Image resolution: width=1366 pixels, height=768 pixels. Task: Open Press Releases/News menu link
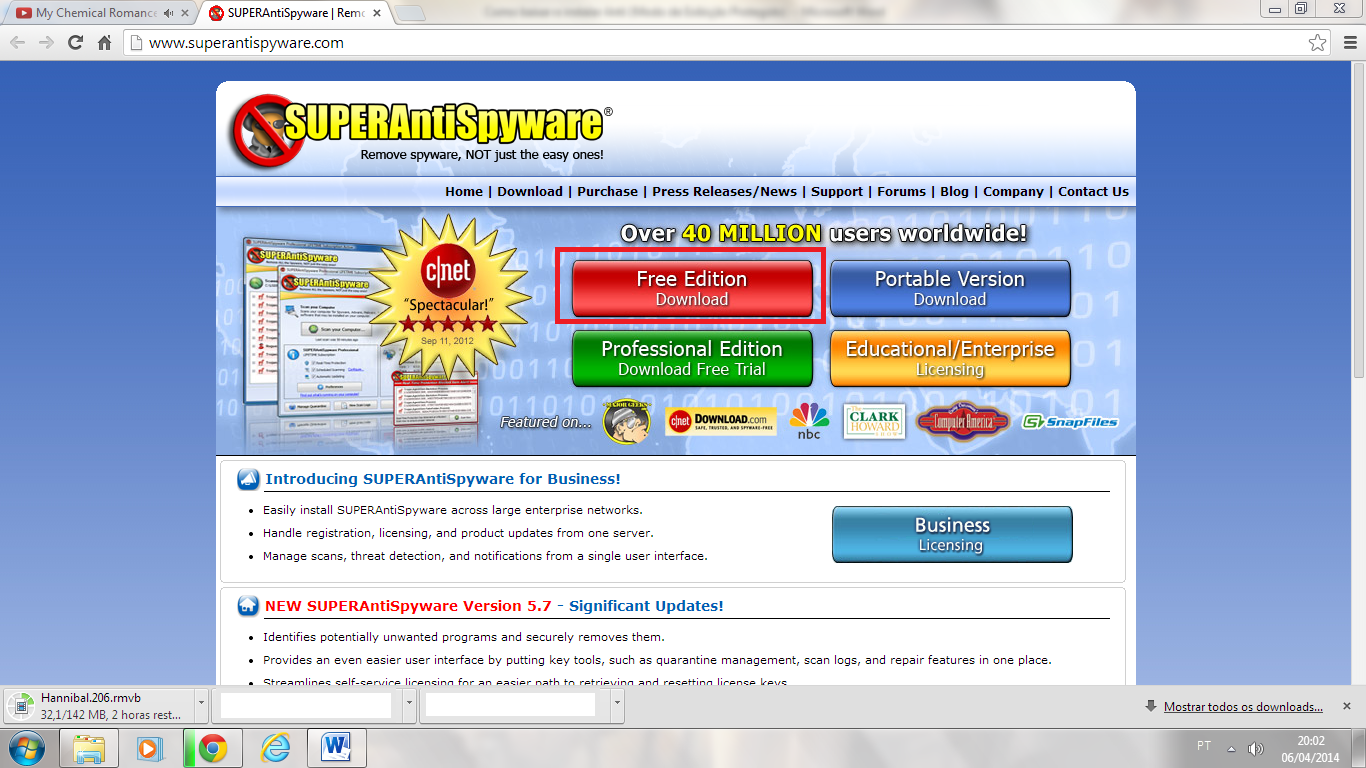pos(725,191)
